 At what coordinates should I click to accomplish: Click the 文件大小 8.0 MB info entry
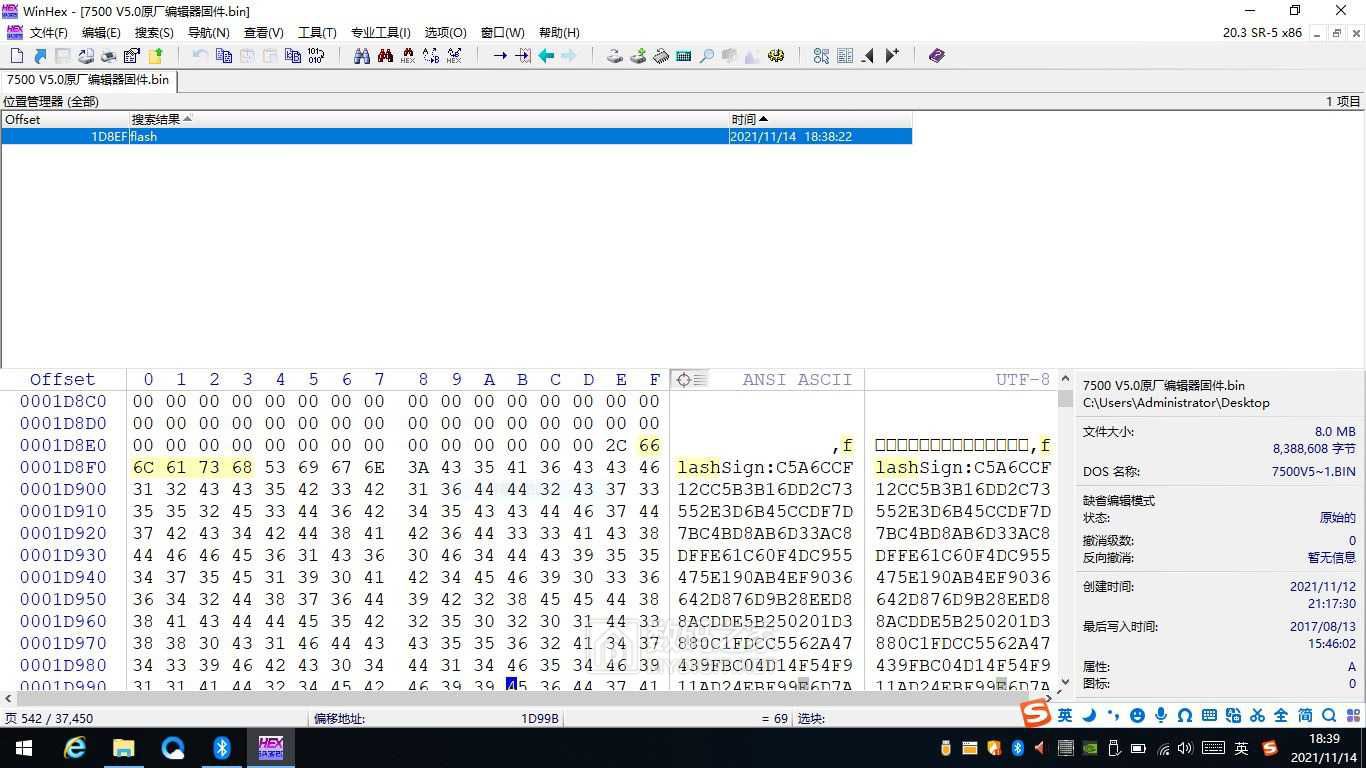(1219, 432)
